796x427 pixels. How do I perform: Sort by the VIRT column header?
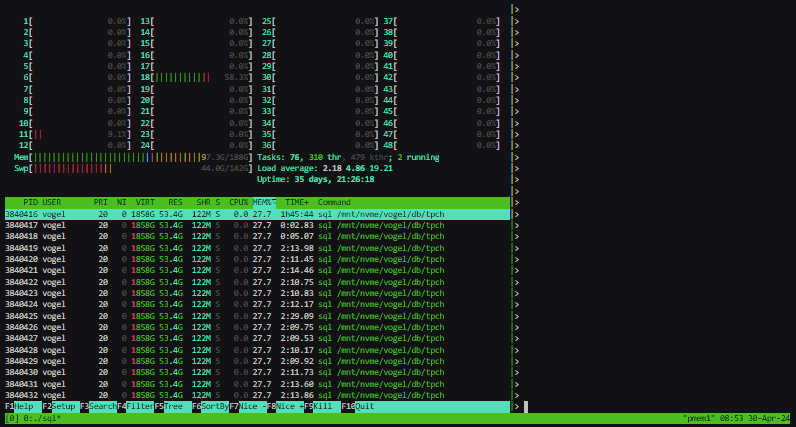[145, 202]
